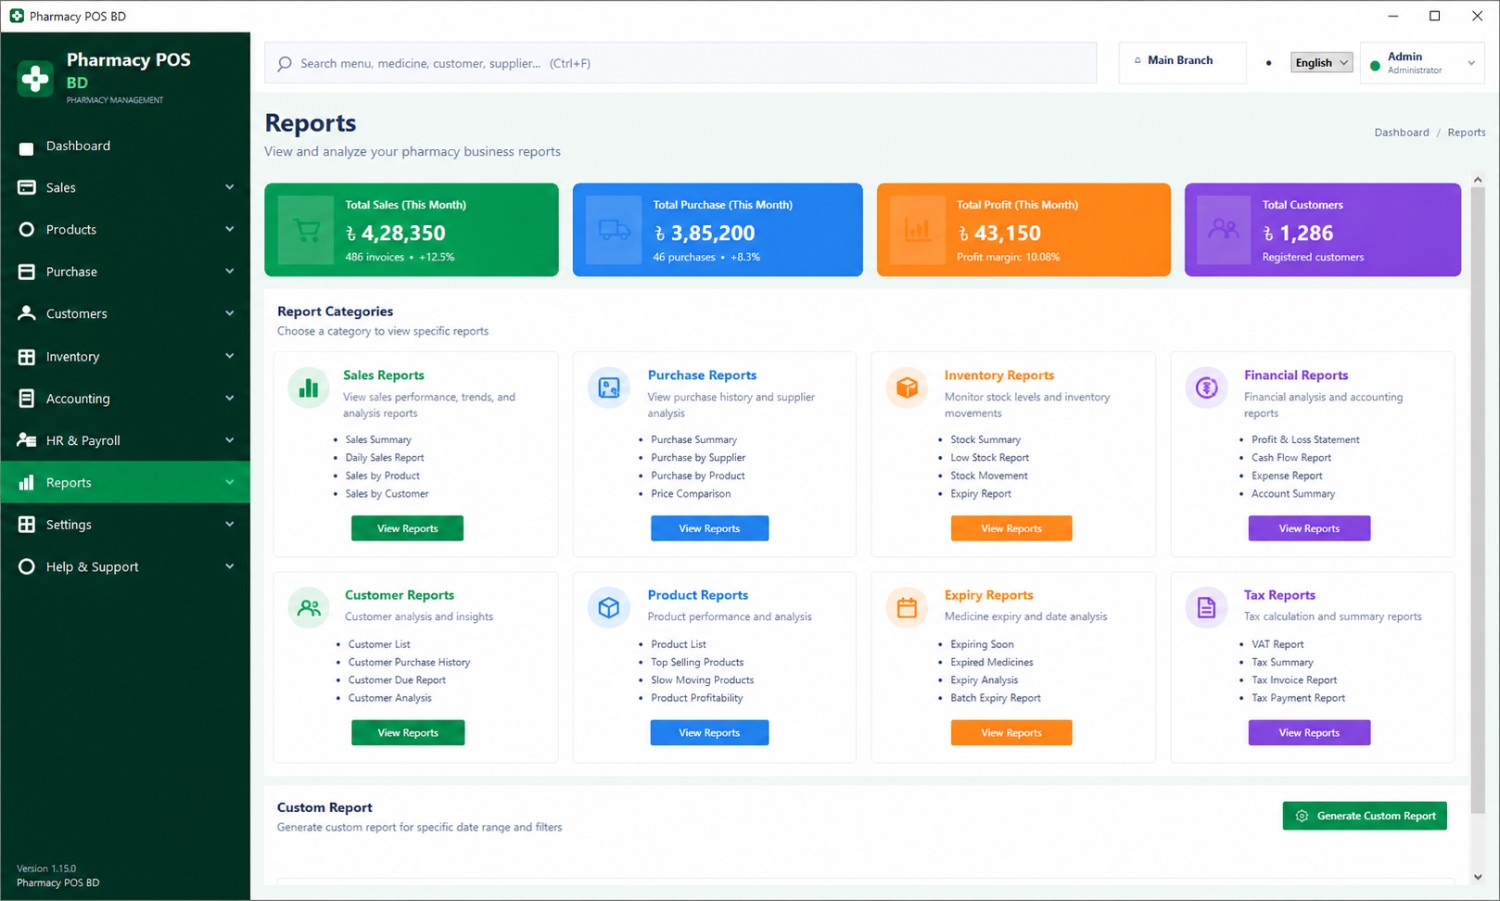
Task: Click View Reports under Expiry Reports
Action: (1011, 733)
